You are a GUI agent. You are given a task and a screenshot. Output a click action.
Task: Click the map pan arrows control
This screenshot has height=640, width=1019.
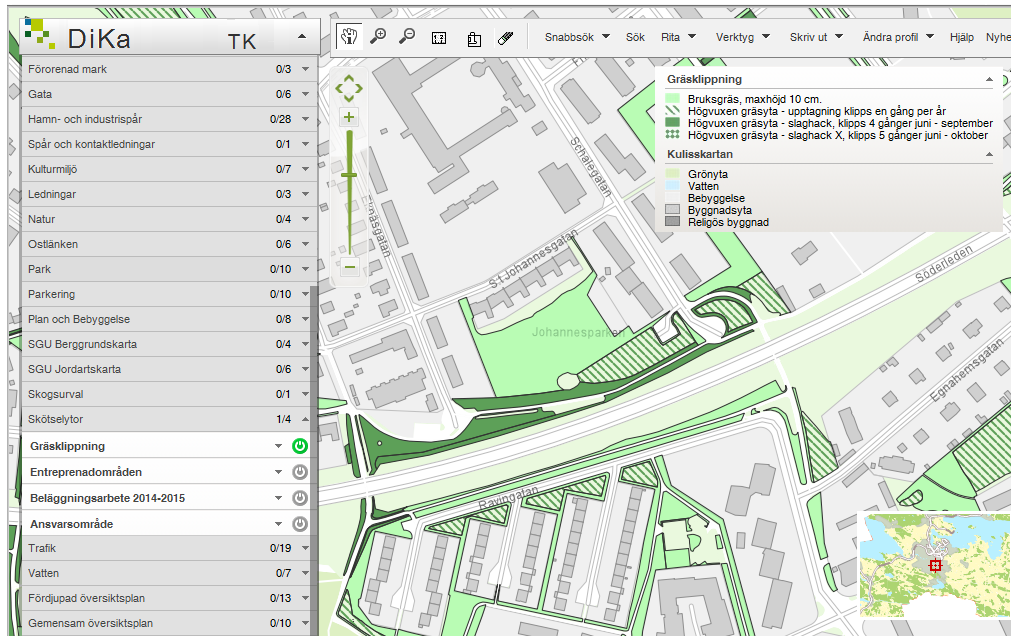(x=349, y=88)
